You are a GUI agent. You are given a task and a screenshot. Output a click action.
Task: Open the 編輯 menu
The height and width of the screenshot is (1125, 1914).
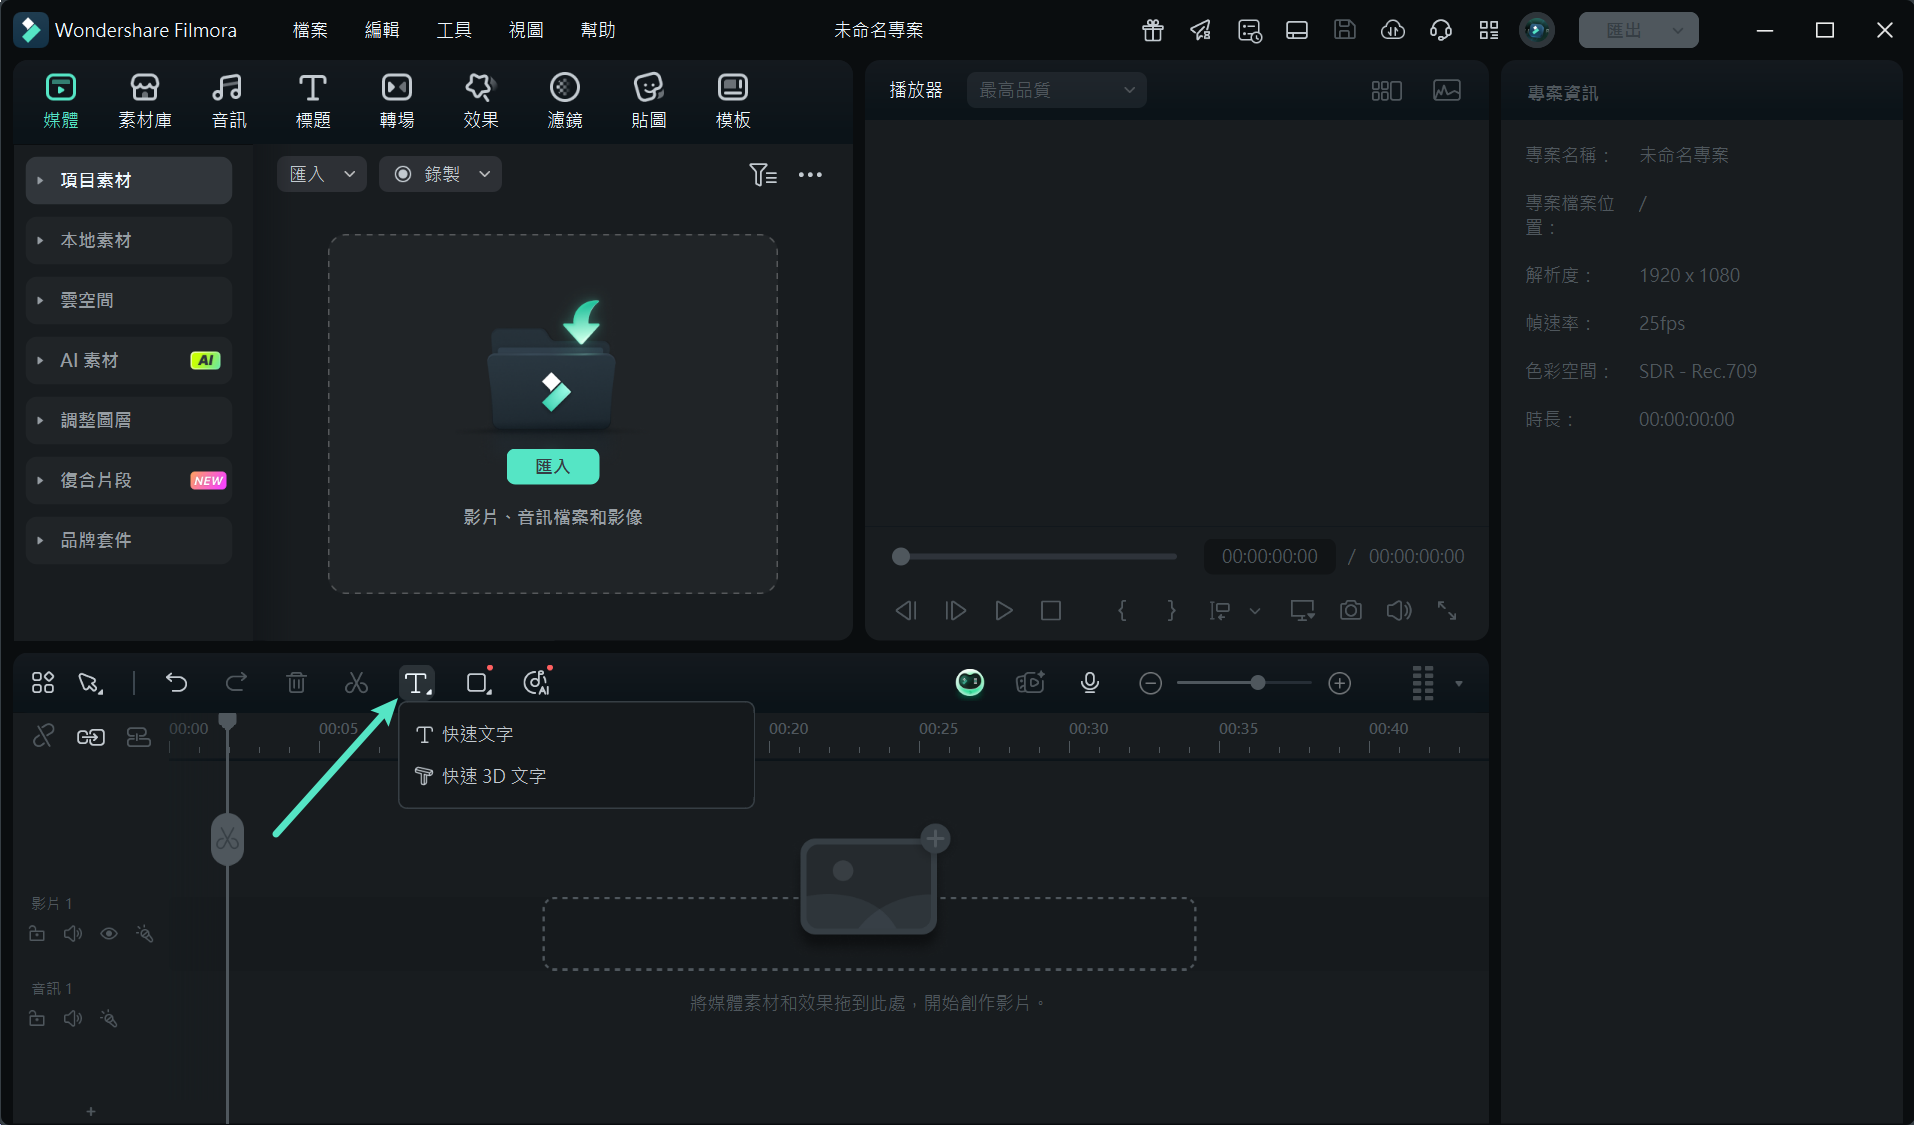[x=382, y=30]
